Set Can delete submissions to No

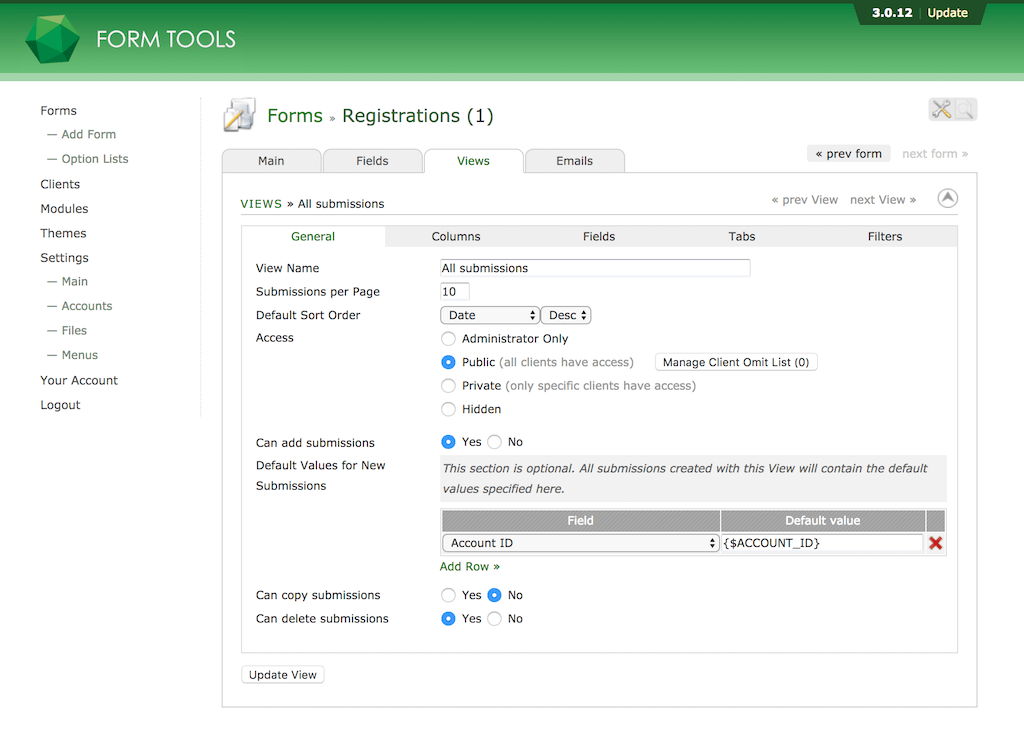[494, 619]
